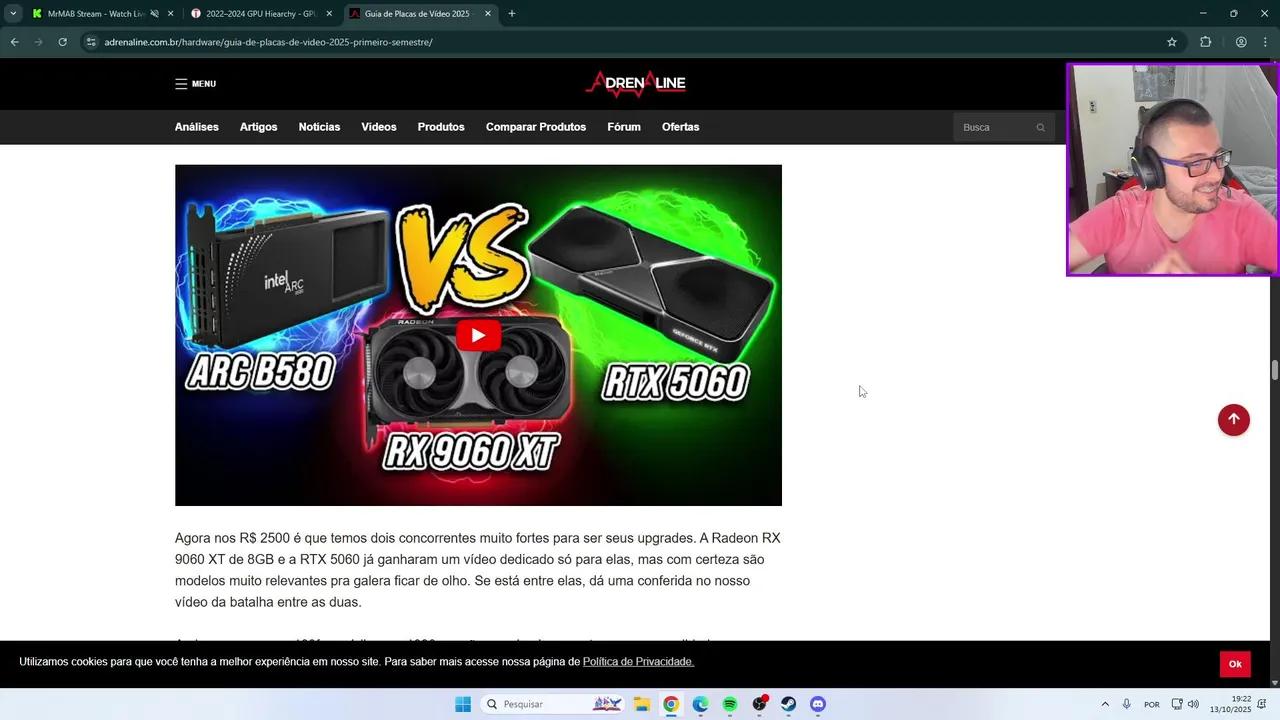This screenshot has width=1280, height=720.
Task: Click the red scroll-to-top arrow button
Action: click(1233, 419)
